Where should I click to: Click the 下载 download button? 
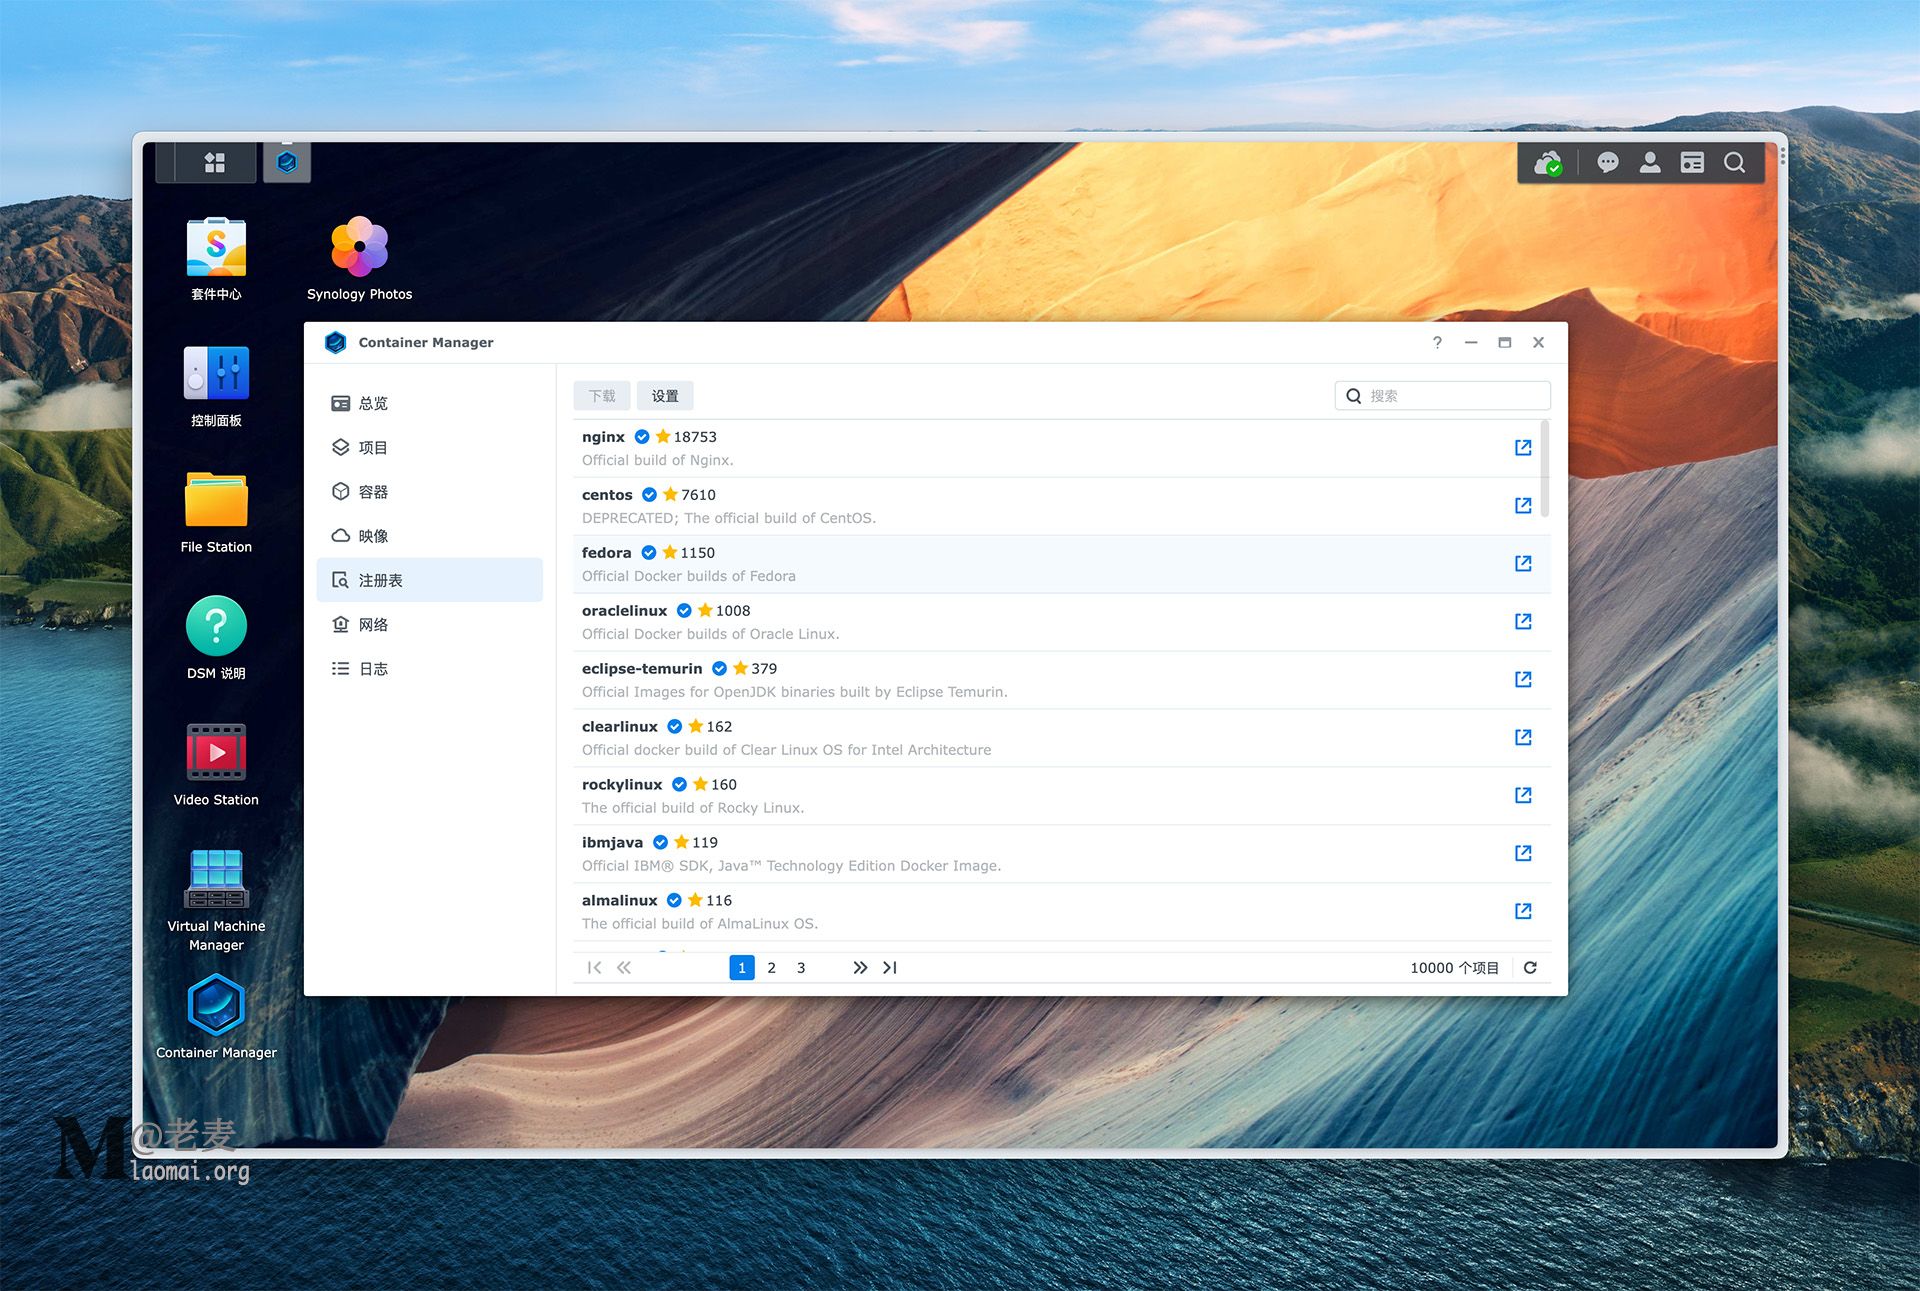(x=601, y=396)
